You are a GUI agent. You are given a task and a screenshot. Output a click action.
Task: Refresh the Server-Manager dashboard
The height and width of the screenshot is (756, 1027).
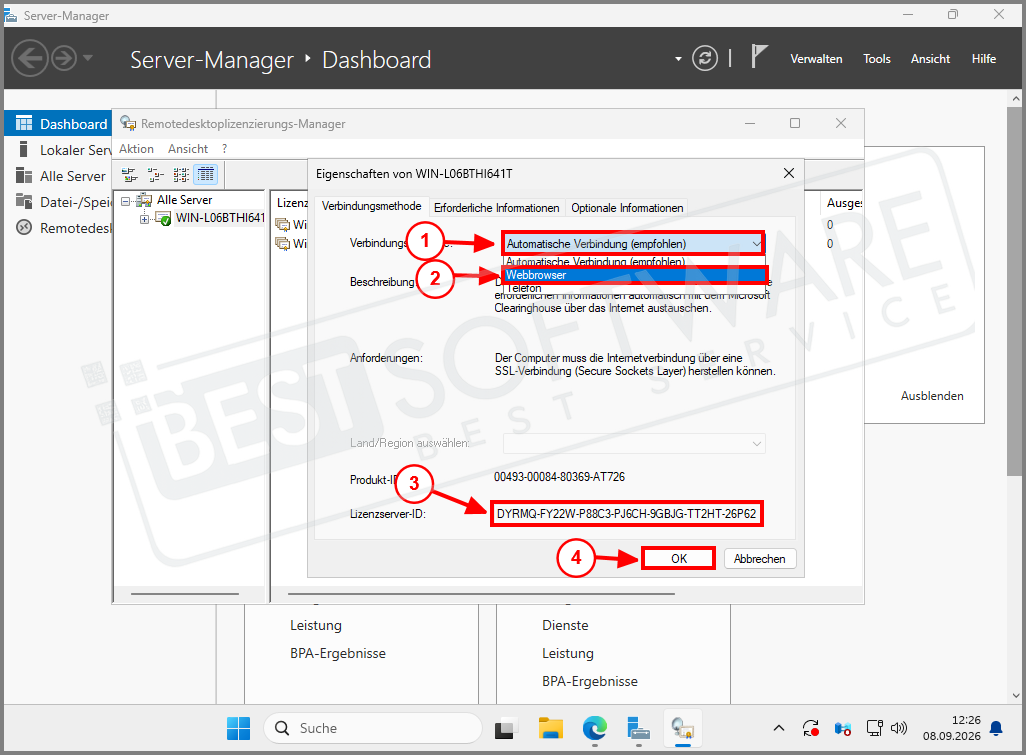(x=705, y=59)
